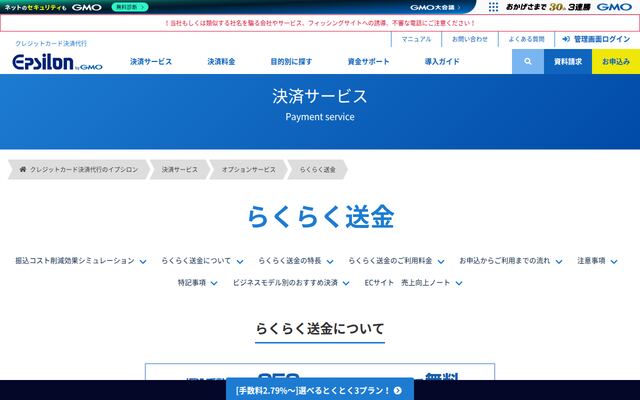Jump to ECサイト 売上向上ノート section
This screenshot has height=400, width=640.
(413, 282)
